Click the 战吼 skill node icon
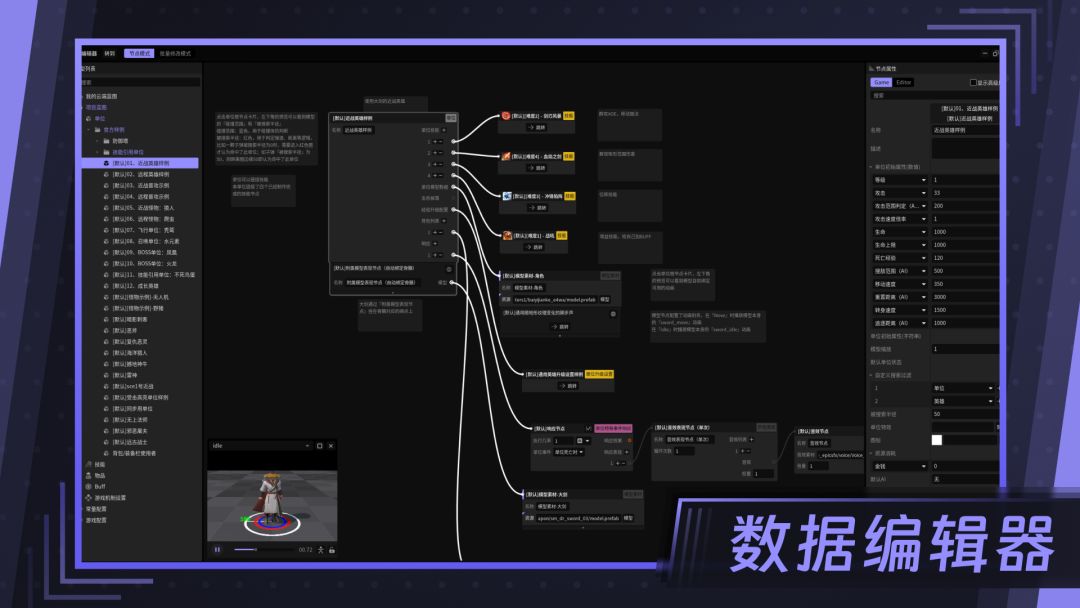 click(x=506, y=236)
